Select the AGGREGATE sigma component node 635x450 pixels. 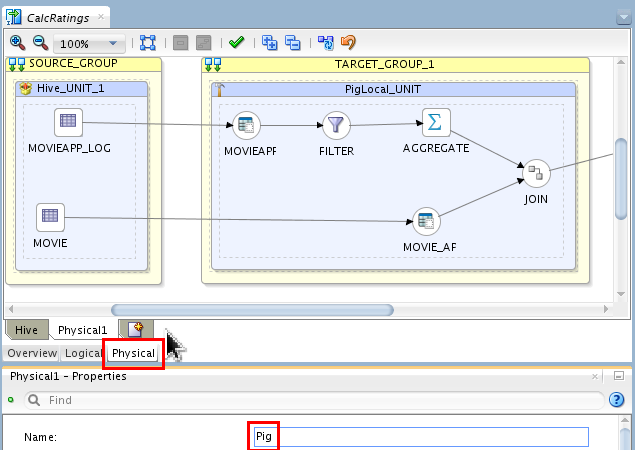[x=436, y=122]
